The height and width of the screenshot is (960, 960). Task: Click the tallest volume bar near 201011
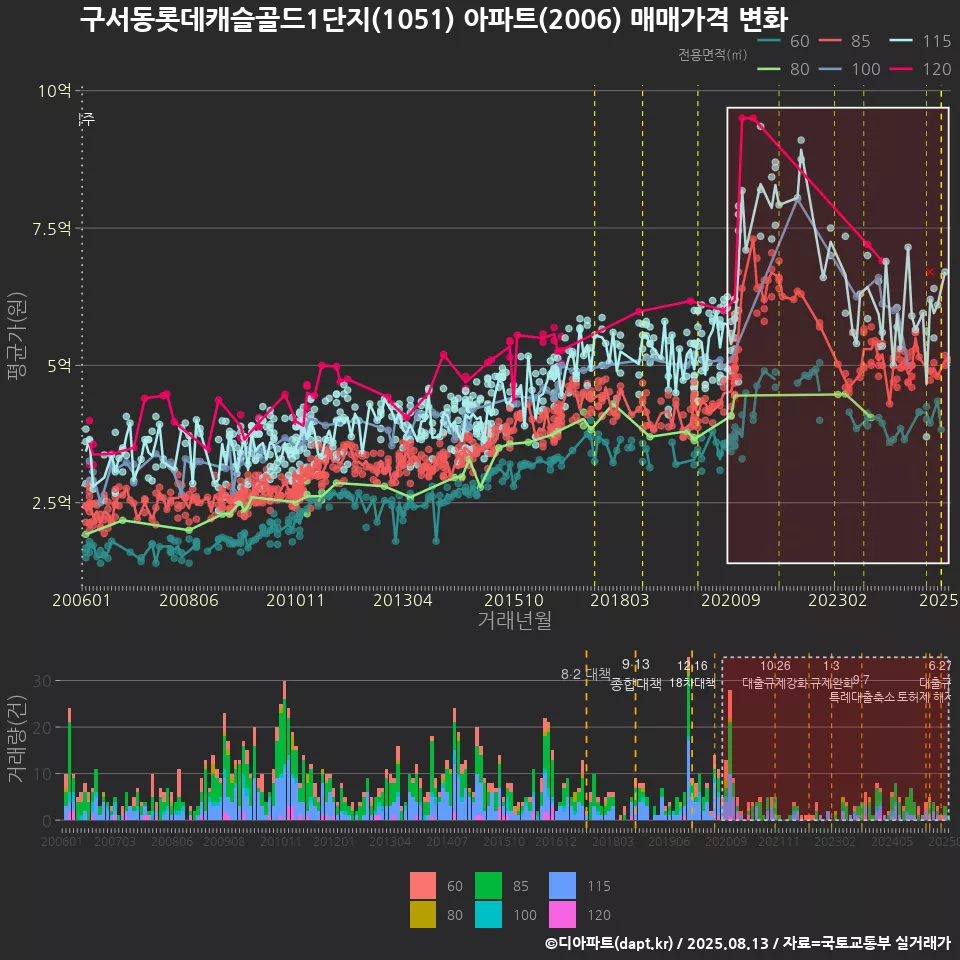tap(284, 751)
